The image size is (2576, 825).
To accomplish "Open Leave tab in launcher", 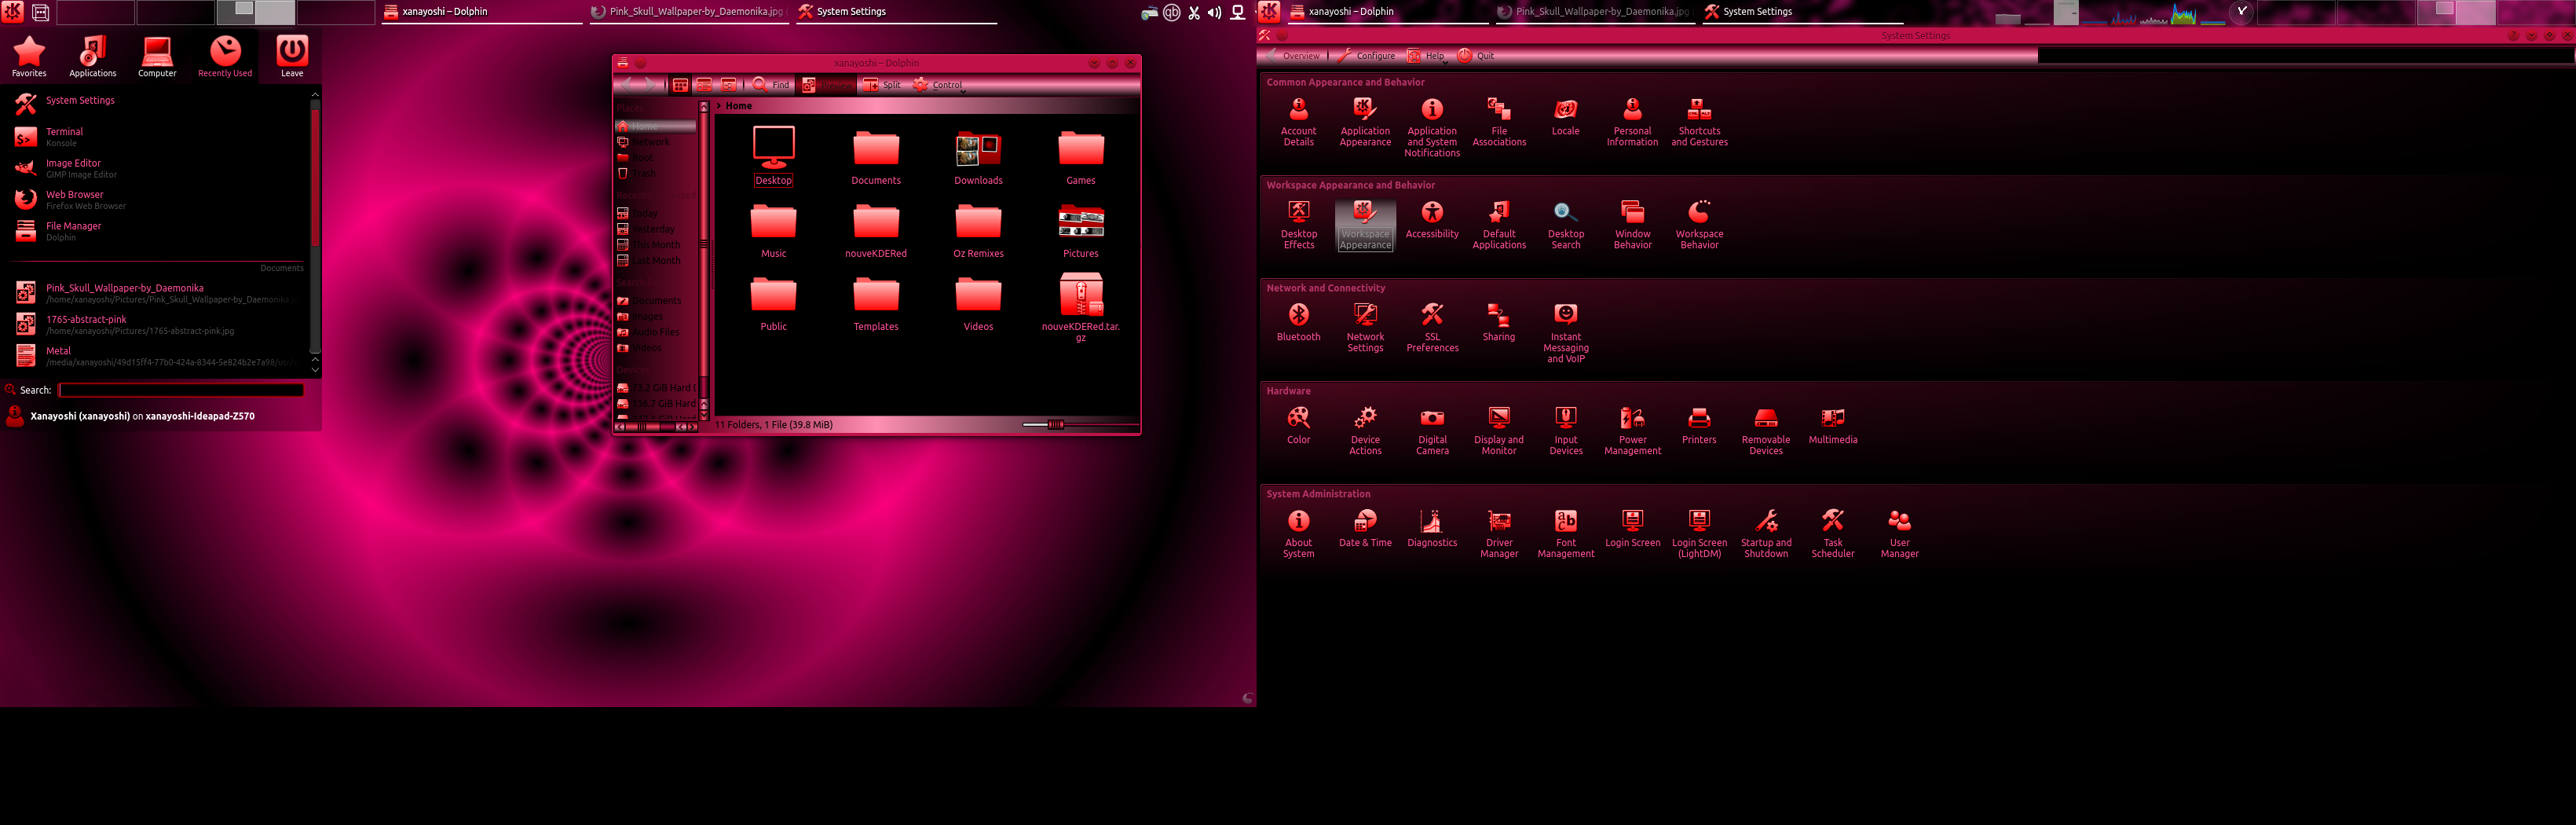I will coord(292,56).
